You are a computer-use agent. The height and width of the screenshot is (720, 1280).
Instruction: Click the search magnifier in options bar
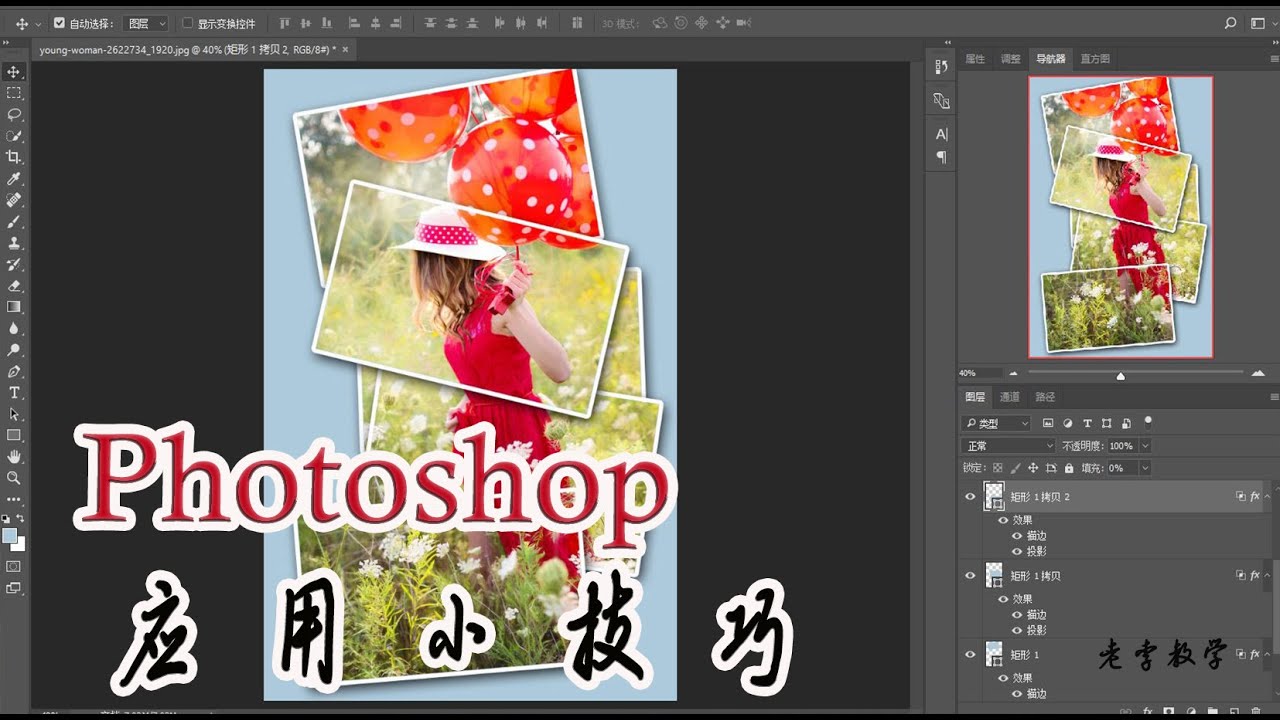1231,23
